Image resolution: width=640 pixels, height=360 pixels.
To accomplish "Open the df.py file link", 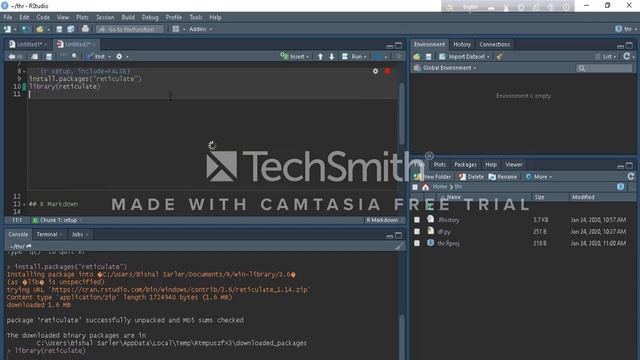I will (x=444, y=231).
